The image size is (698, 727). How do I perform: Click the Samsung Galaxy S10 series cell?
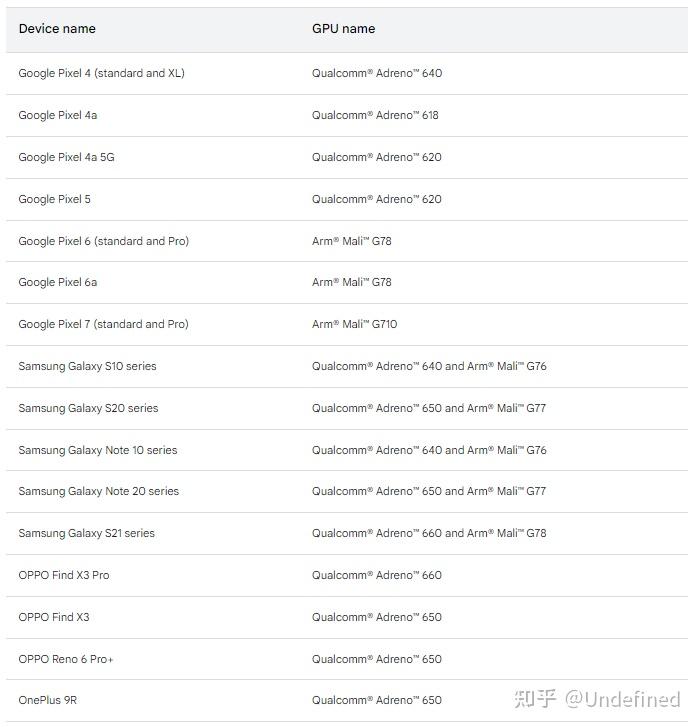(x=87, y=366)
